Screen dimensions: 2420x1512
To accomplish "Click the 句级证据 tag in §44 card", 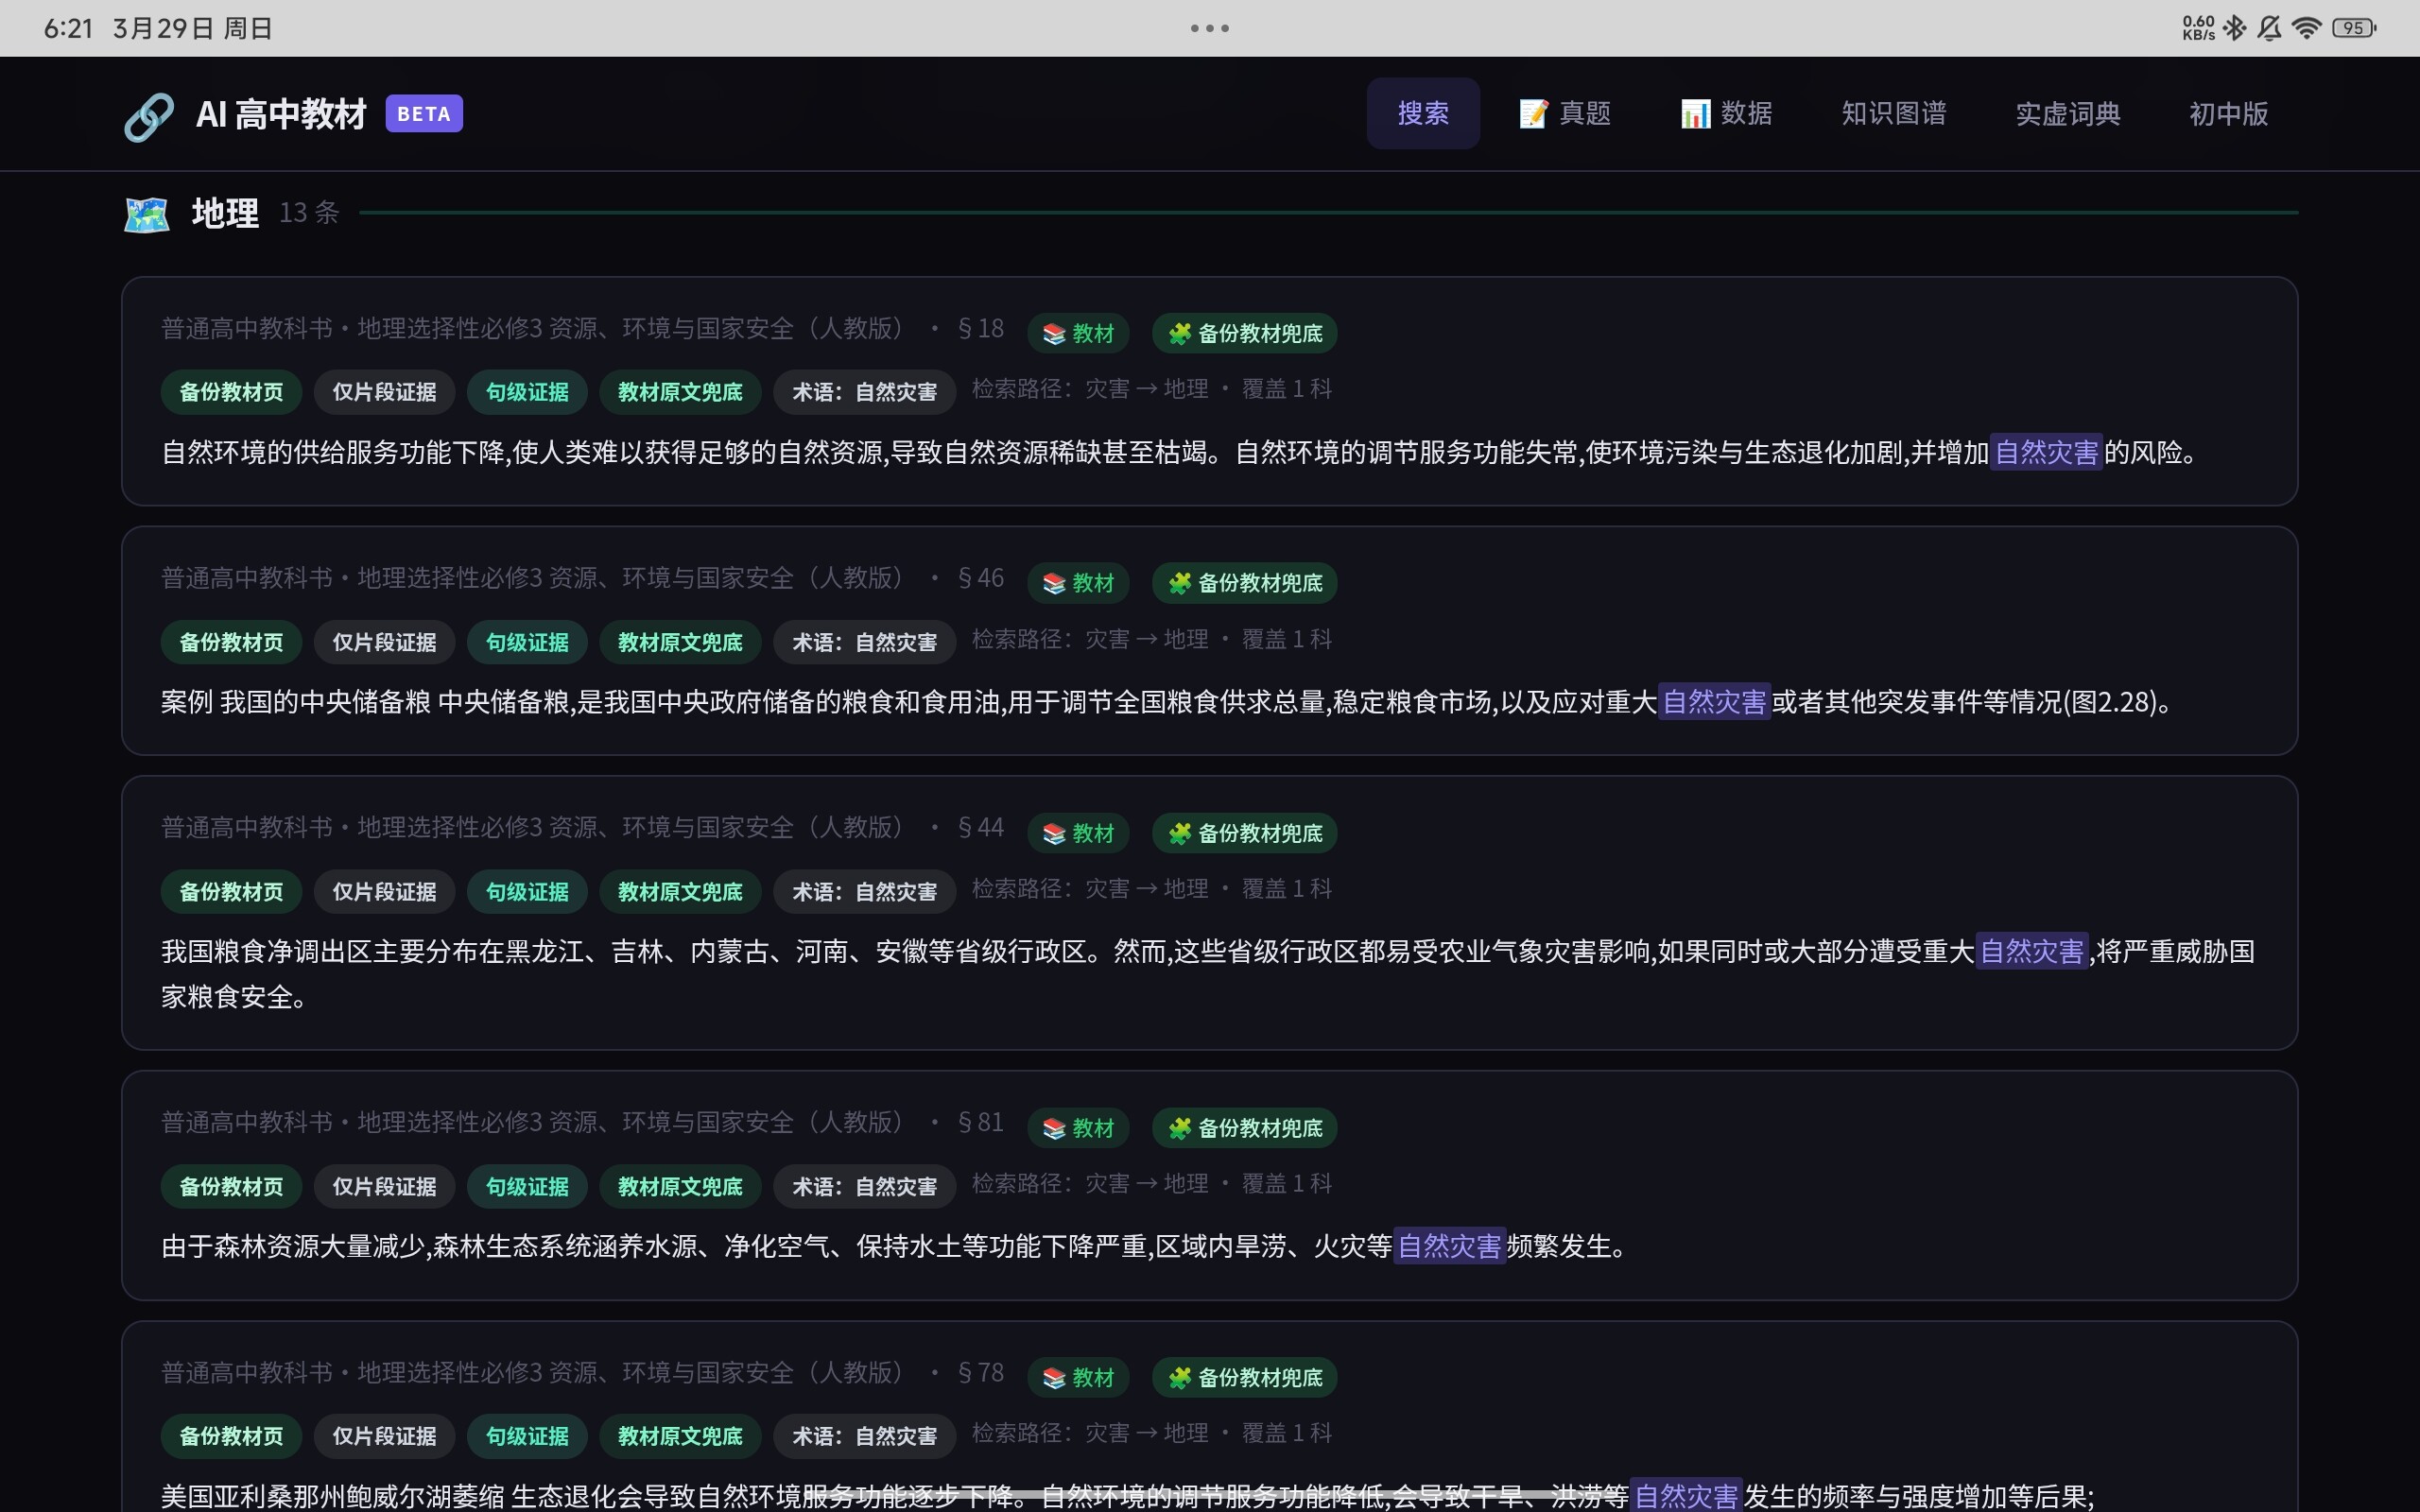I will [527, 892].
